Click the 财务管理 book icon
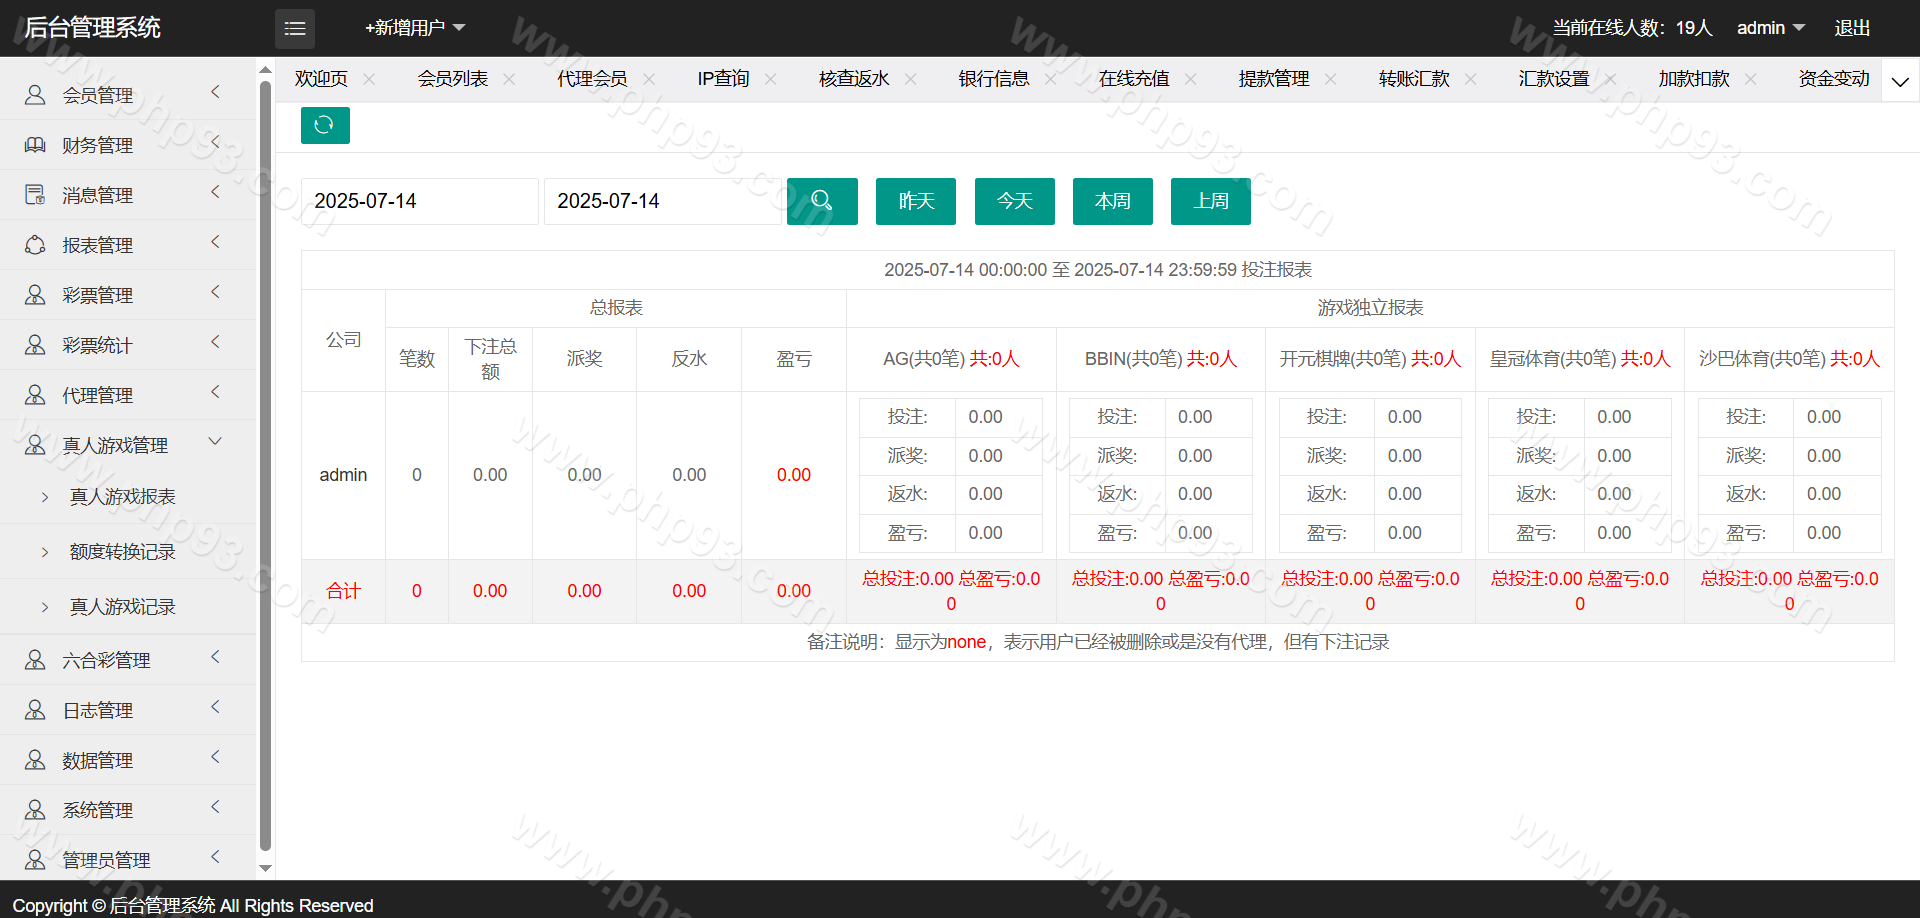The width and height of the screenshot is (1920, 918). point(35,145)
